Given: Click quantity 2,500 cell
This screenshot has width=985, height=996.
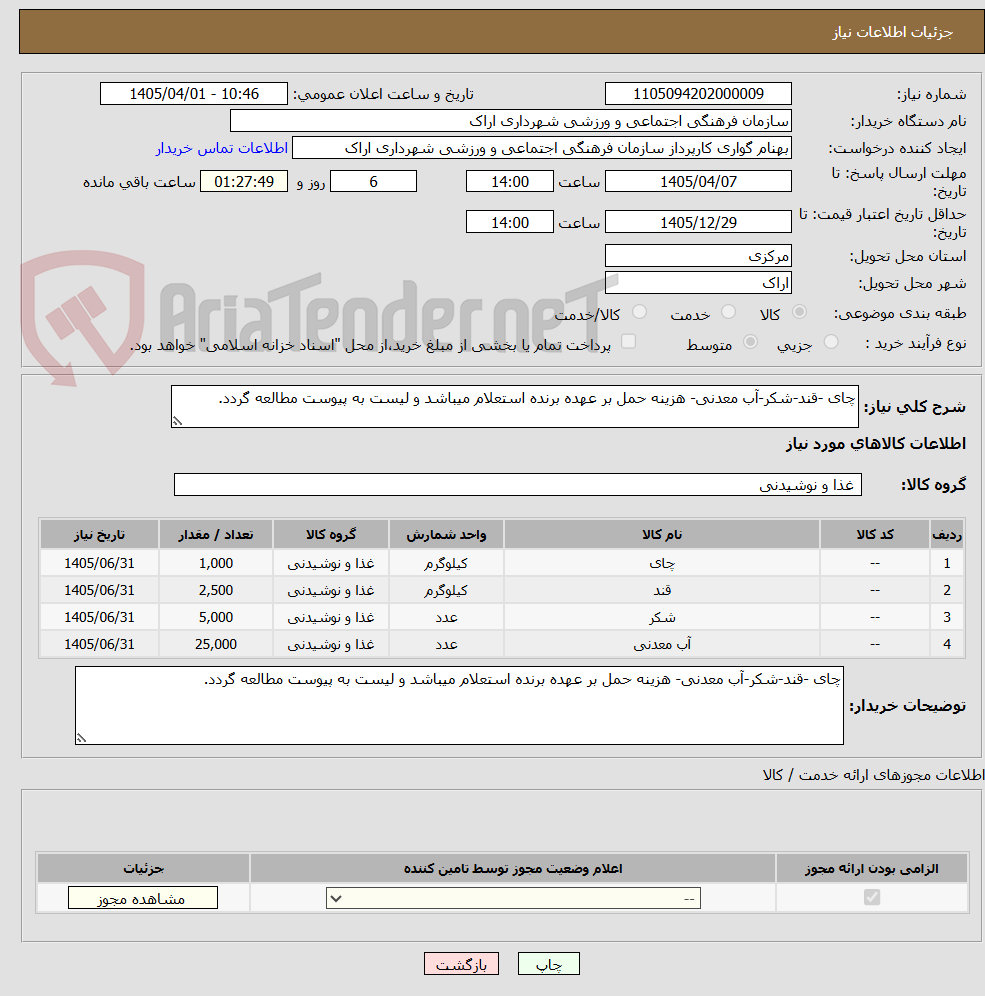Looking at the screenshot, I should [x=216, y=590].
